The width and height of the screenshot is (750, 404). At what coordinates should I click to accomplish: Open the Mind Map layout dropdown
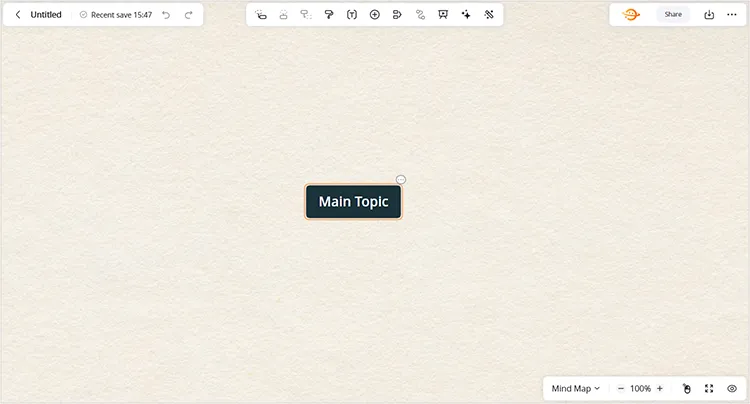[x=575, y=389]
